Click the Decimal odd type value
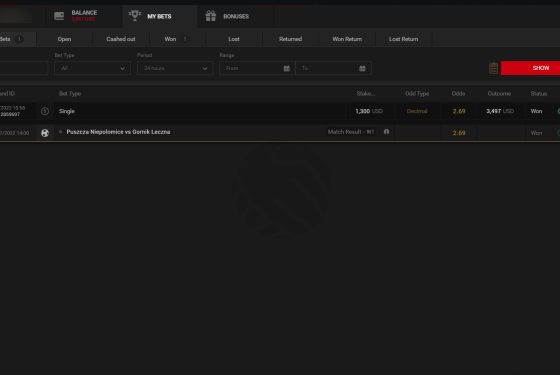Image resolution: width=560 pixels, height=375 pixels. 417,111
